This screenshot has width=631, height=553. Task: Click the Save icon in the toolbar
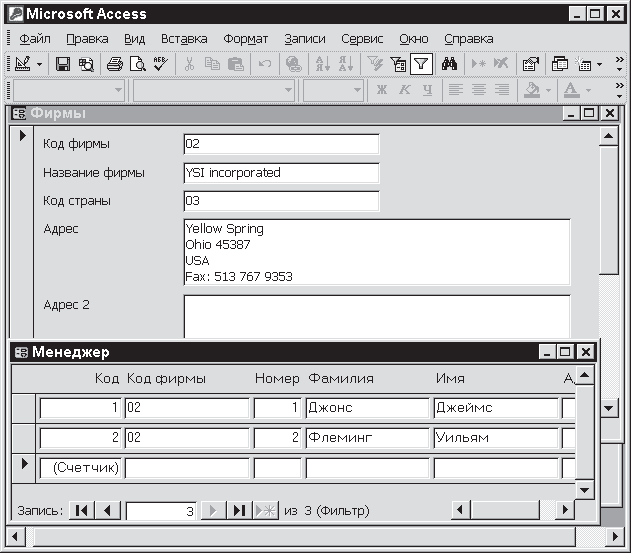62,64
